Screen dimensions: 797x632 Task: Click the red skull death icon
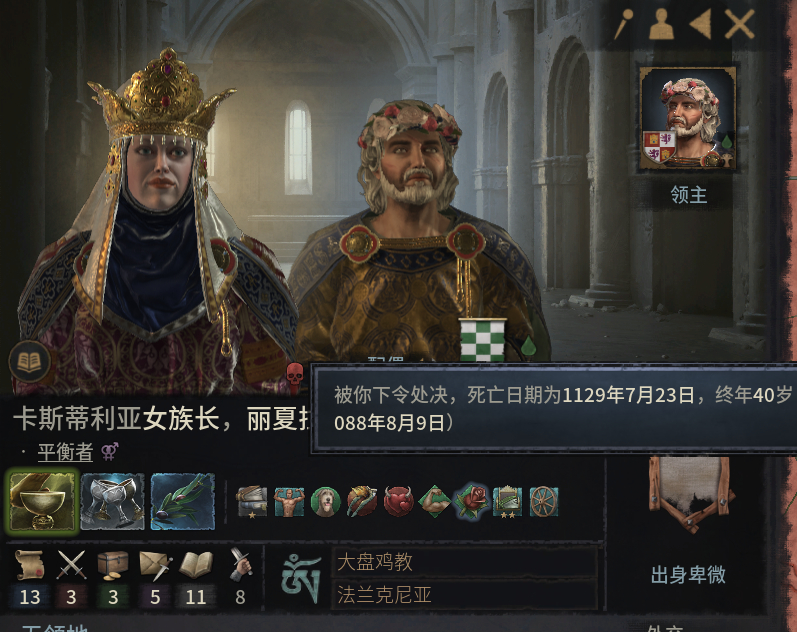click(x=295, y=377)
